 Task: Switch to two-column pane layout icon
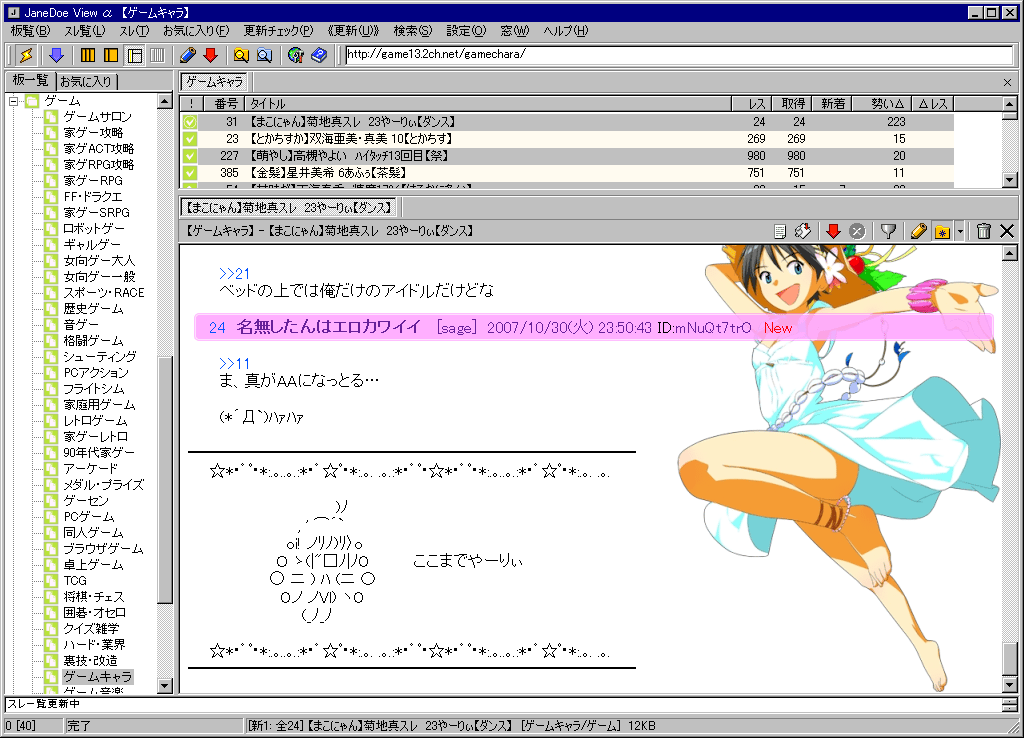click(111, 56)
